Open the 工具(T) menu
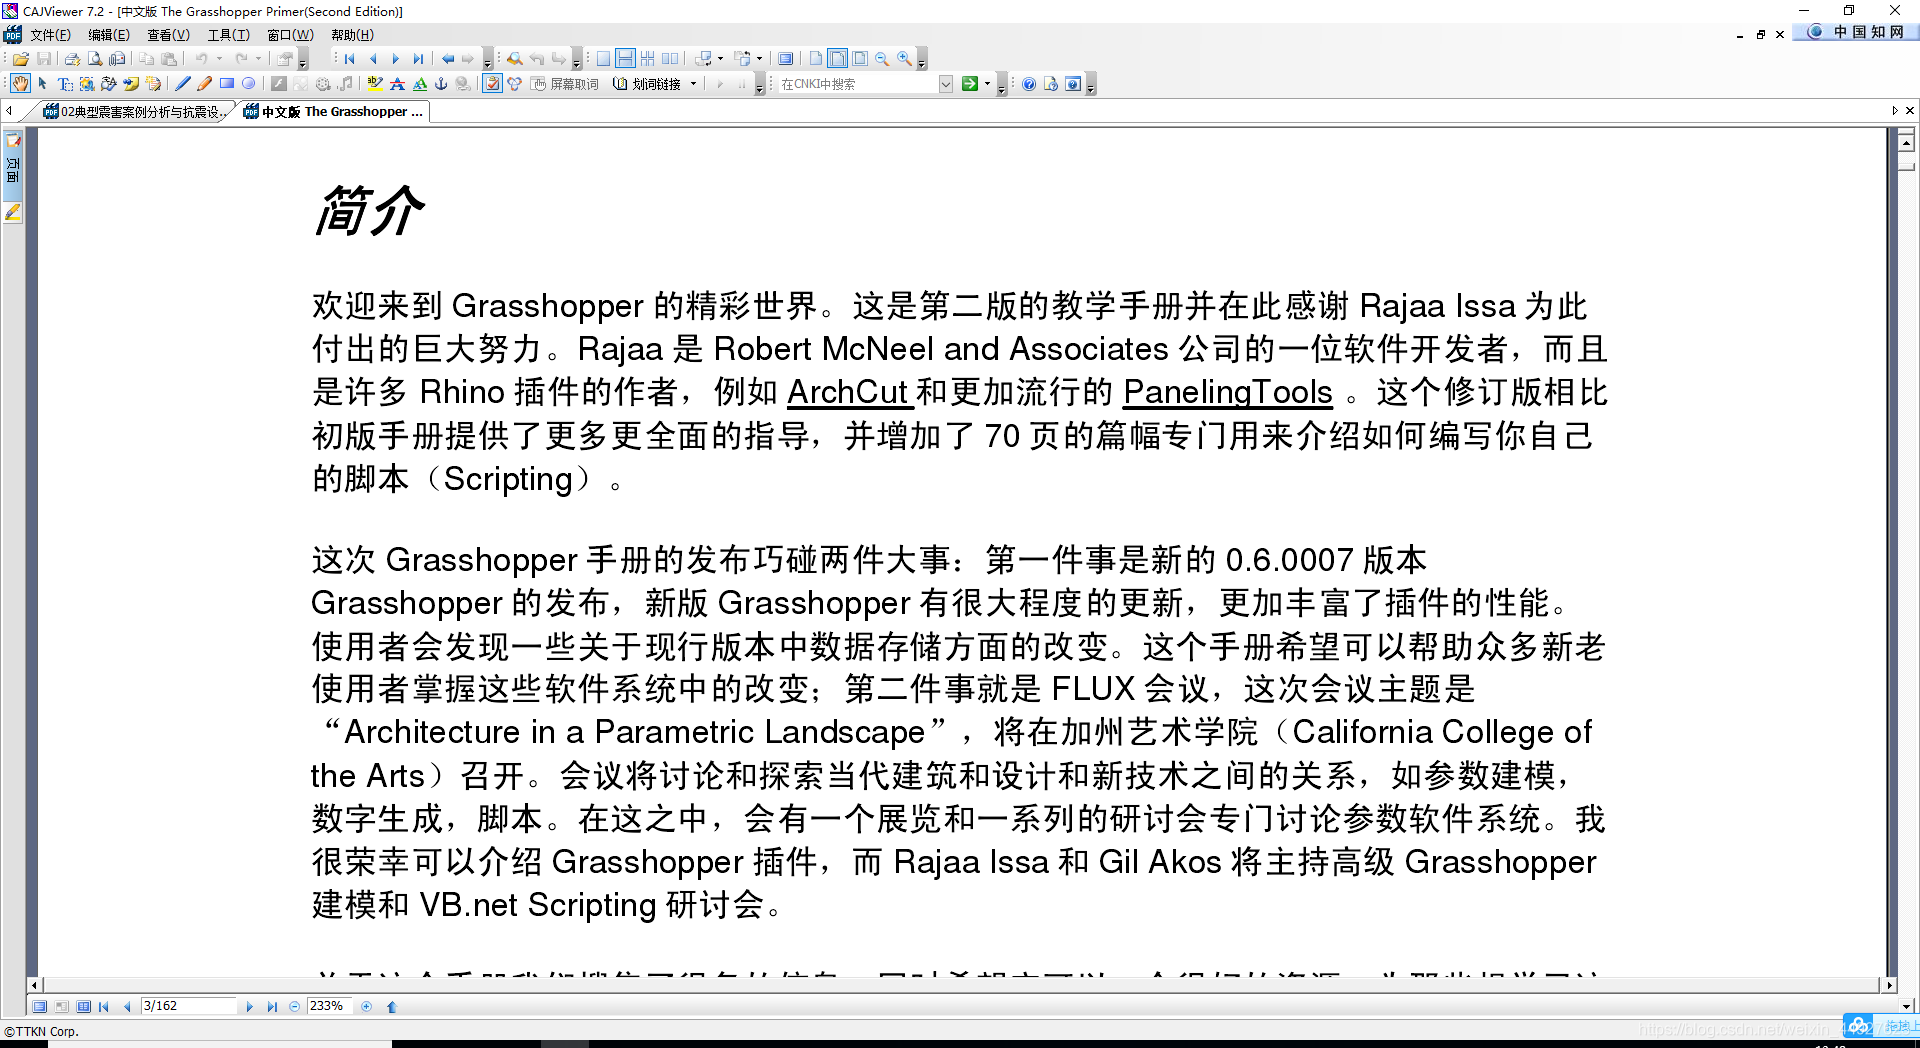The width and height of the screenshot is (1920, 1048). (228, 35)
